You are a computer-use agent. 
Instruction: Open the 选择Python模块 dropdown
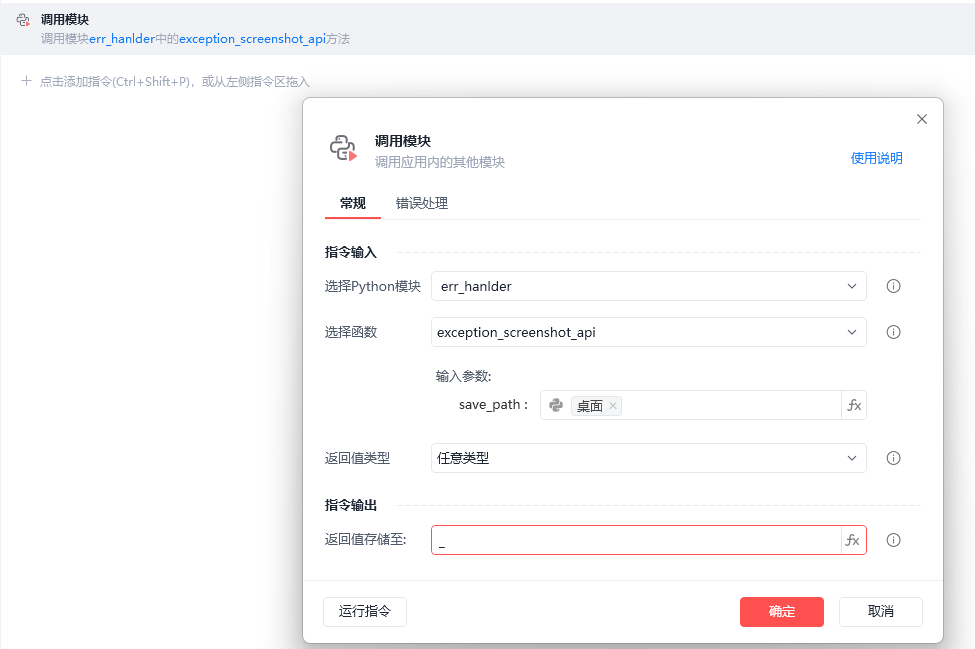pos(649,286)
